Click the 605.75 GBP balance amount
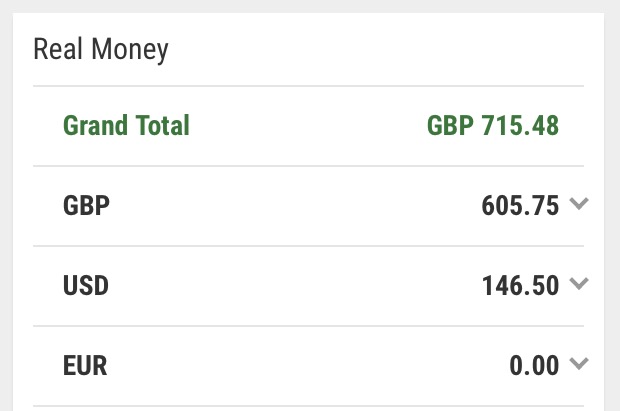 [x=520, y=206]
